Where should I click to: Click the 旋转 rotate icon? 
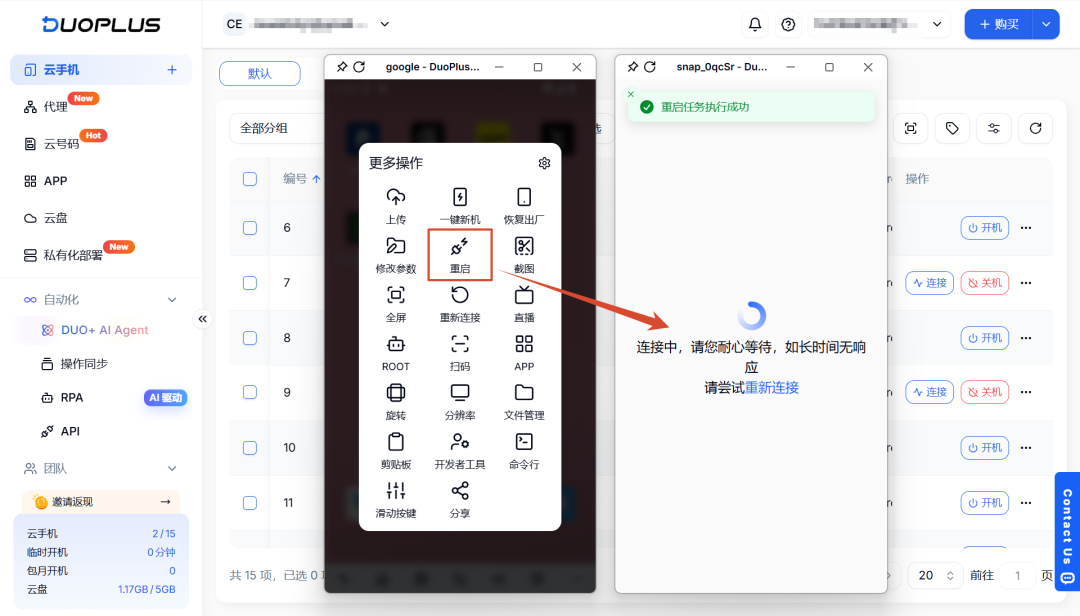click(395, 393)
